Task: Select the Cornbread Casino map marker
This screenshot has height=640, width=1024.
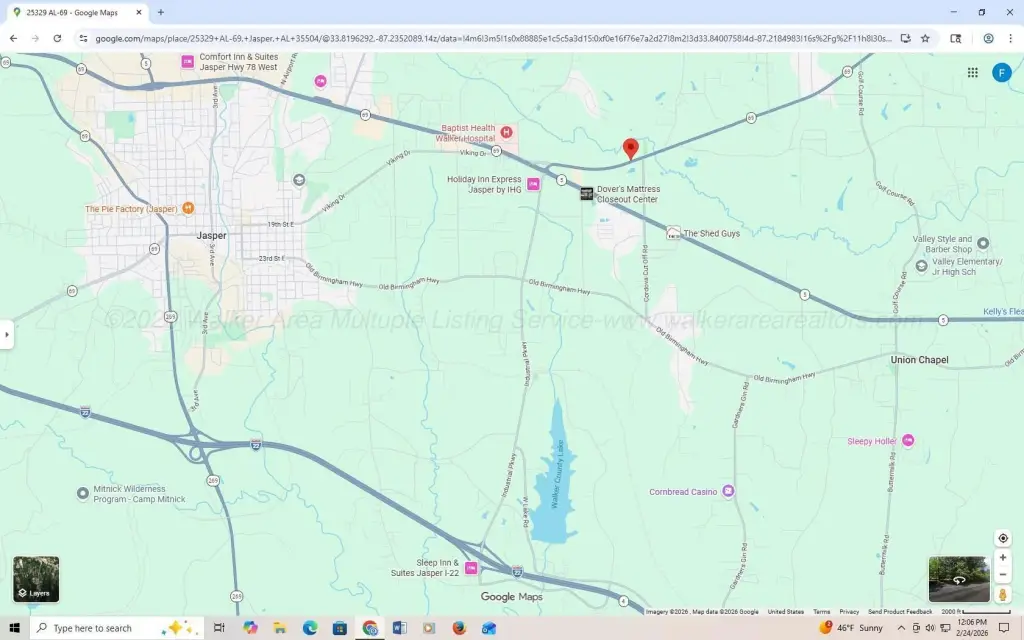Action: coord(728,491)
